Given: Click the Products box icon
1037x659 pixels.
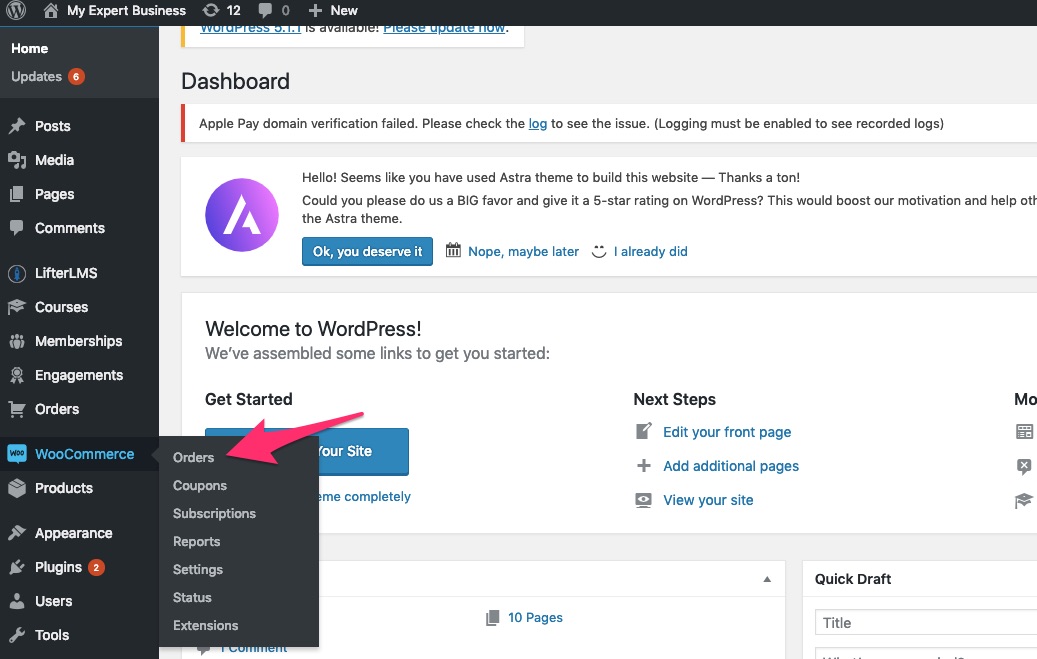Looking at the screenshot, I should click(17, 488).
